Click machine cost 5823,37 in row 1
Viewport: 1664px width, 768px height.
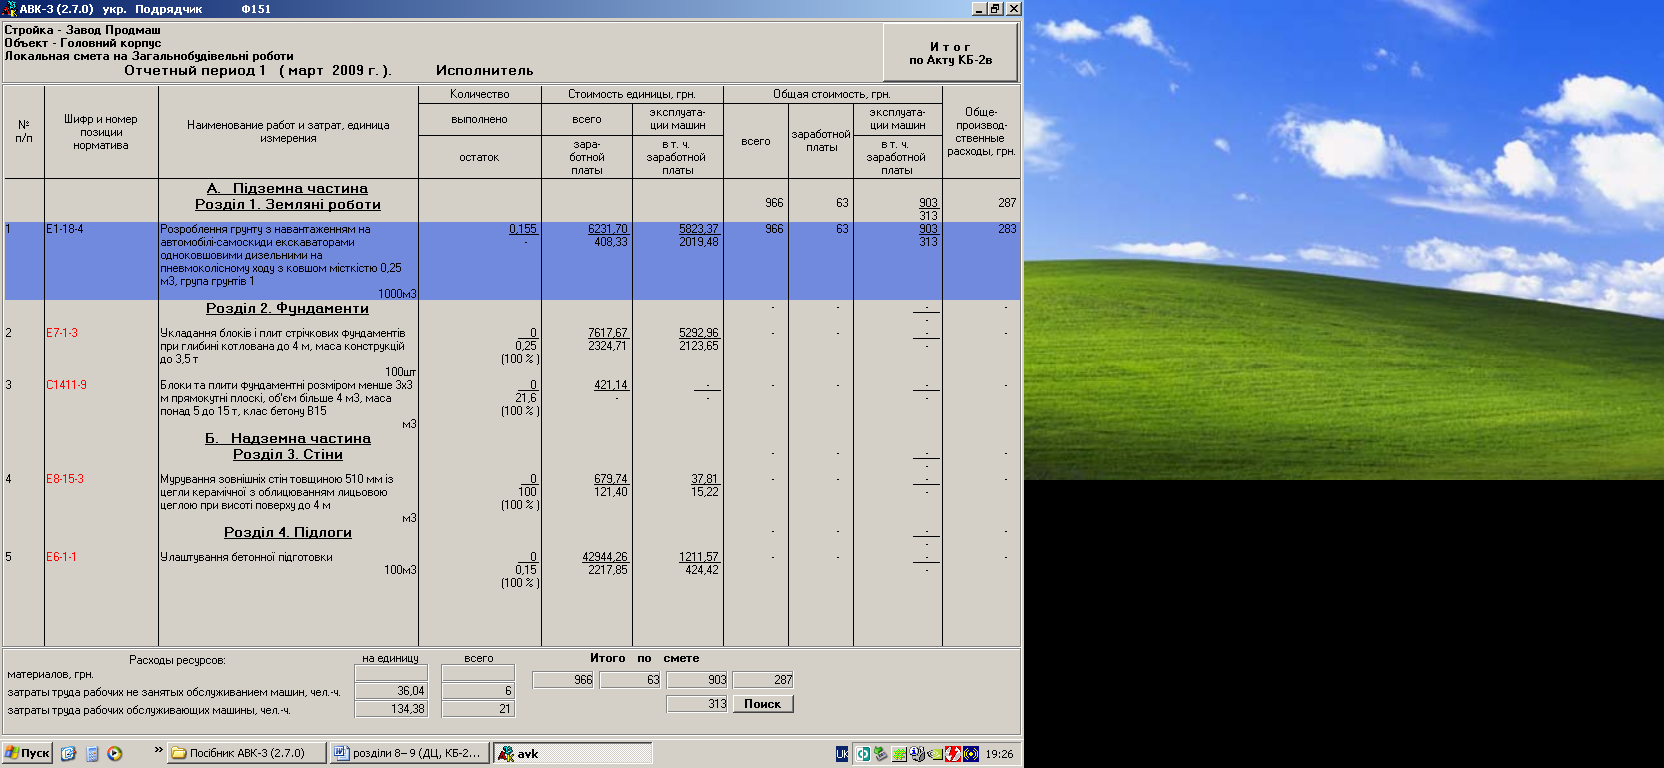click(x=699, y=229)
